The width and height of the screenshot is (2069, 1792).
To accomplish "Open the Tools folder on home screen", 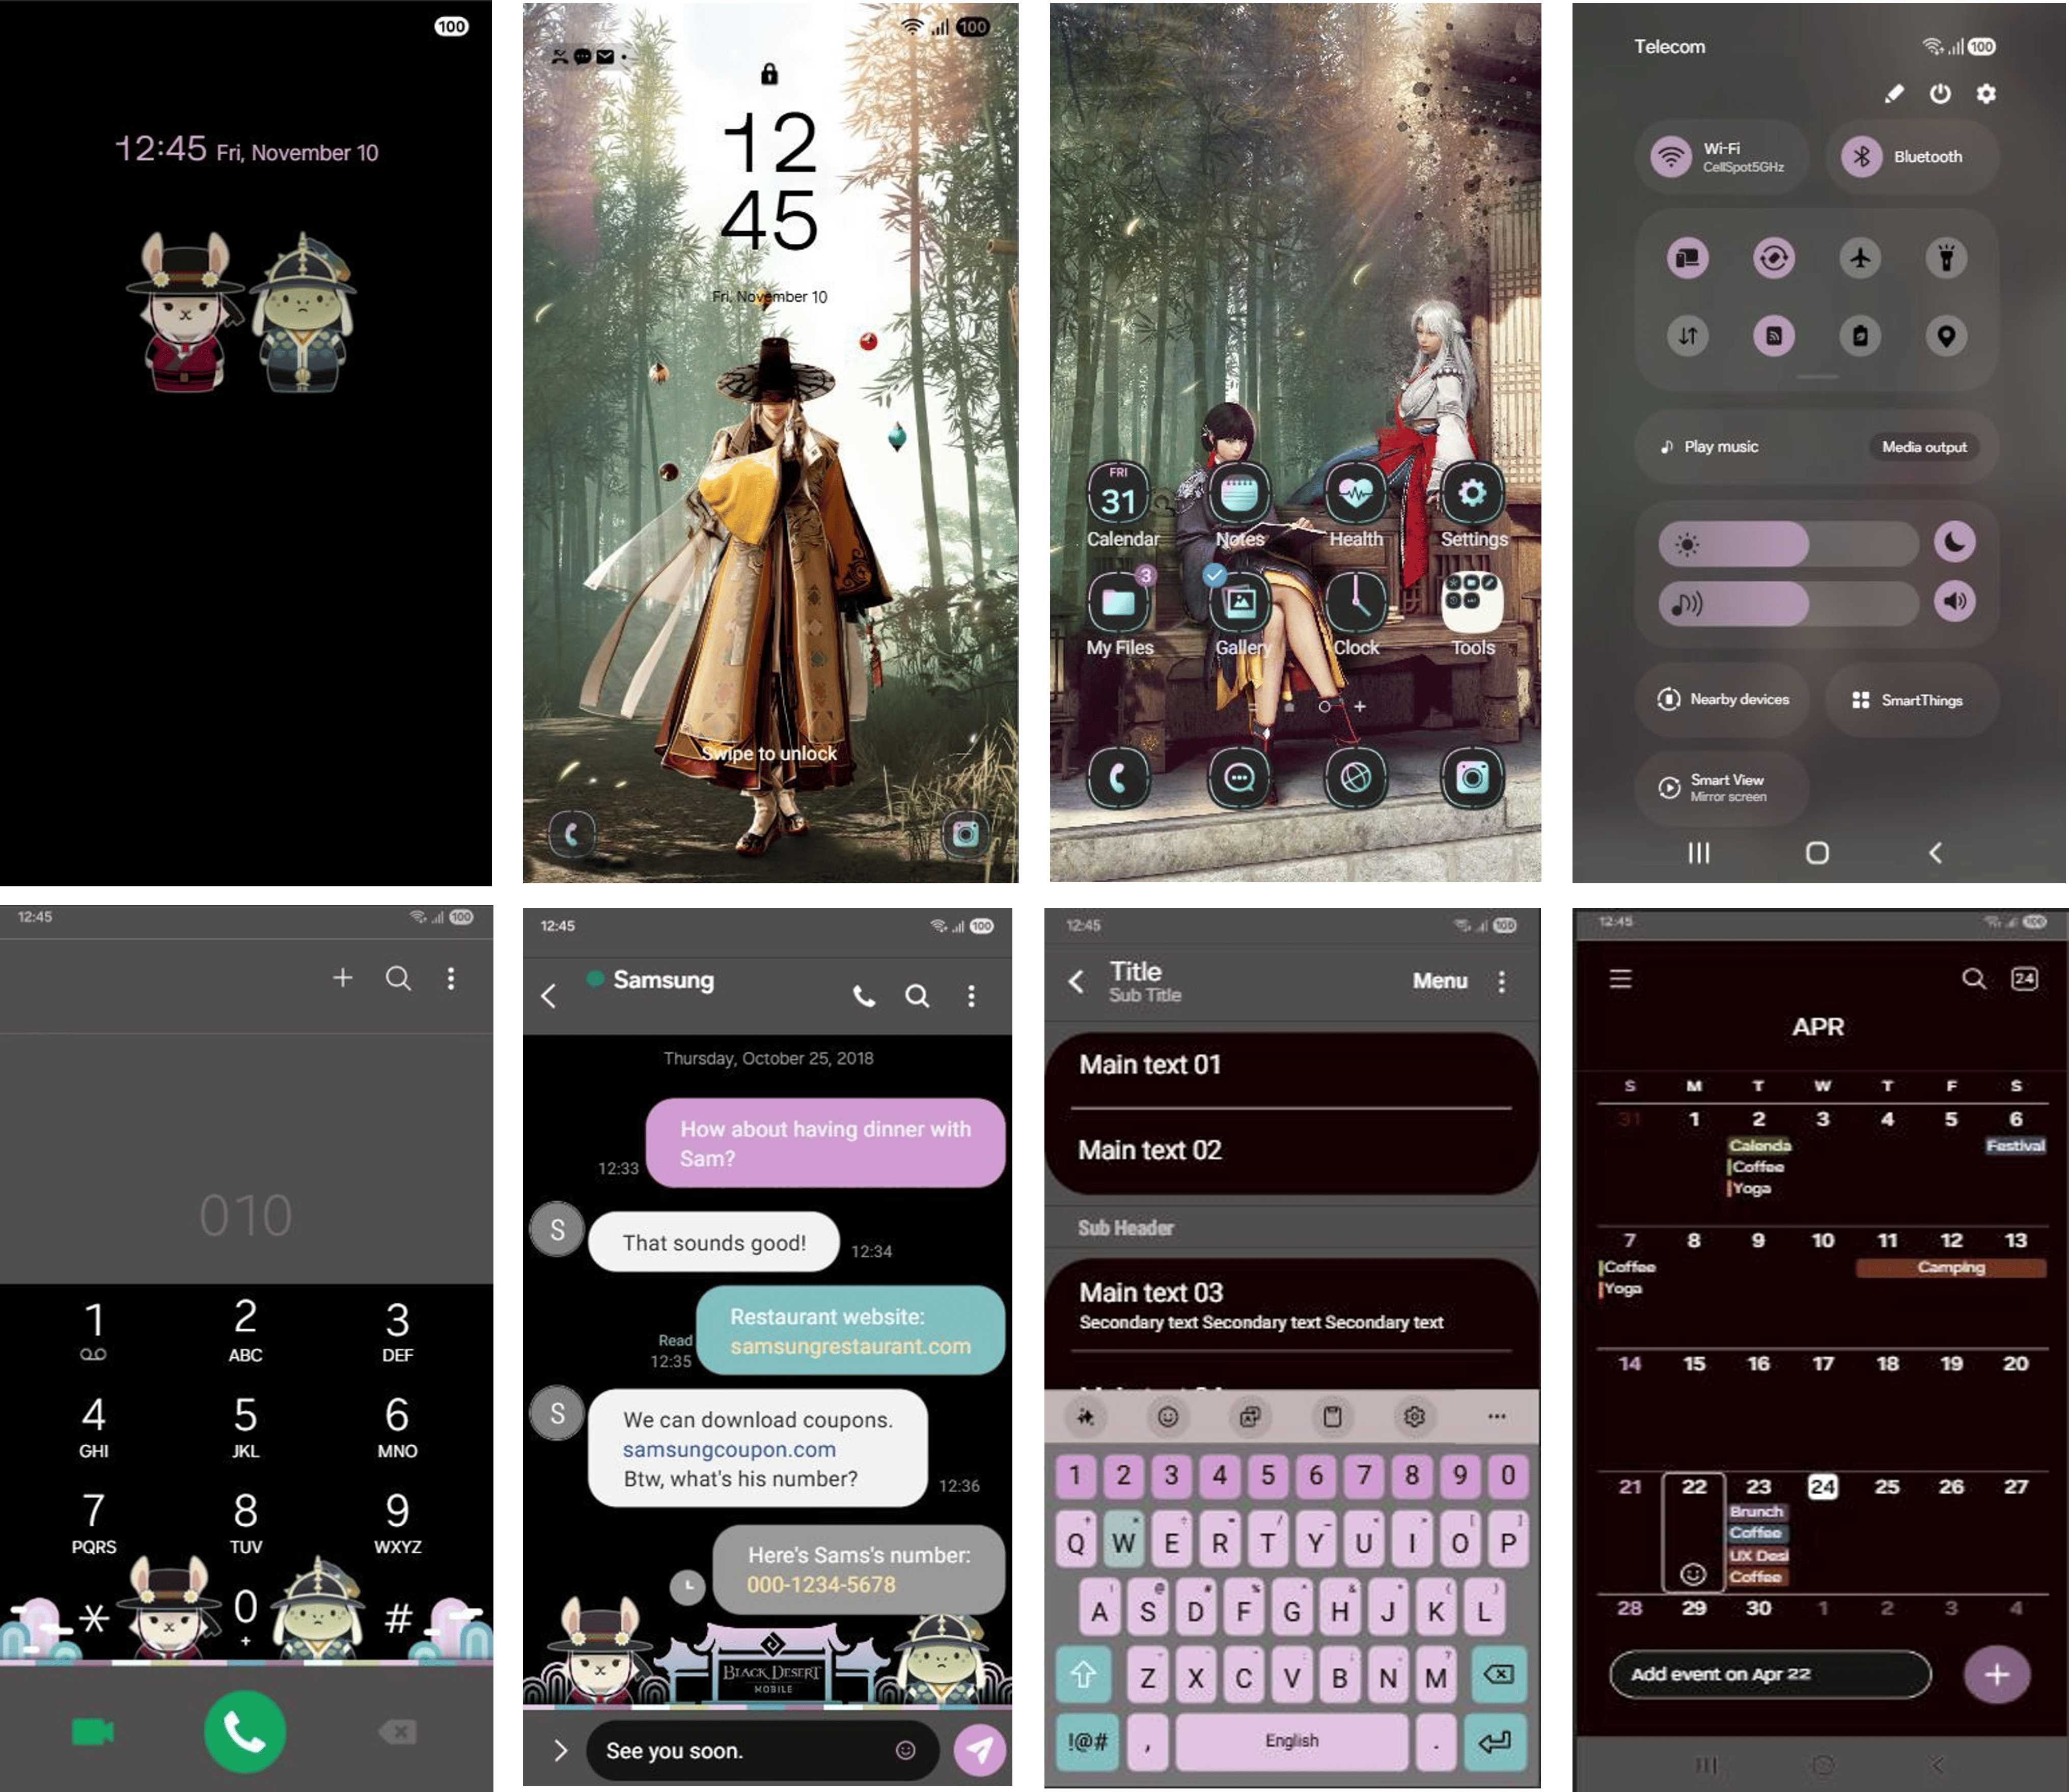I will 1472,602.
